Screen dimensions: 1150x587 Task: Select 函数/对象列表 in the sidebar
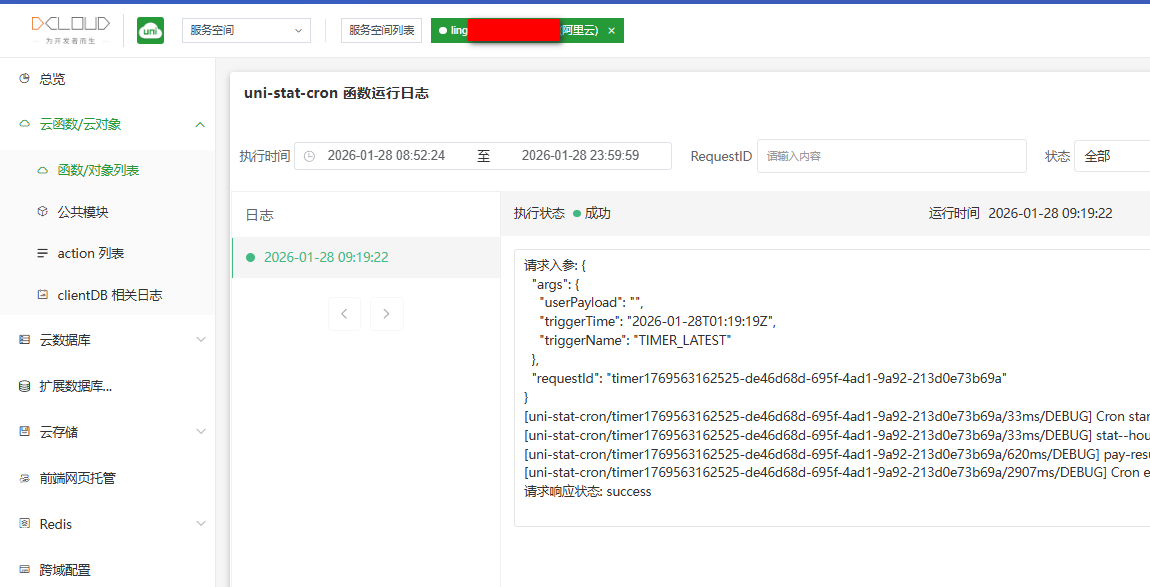tap(98, 171)
